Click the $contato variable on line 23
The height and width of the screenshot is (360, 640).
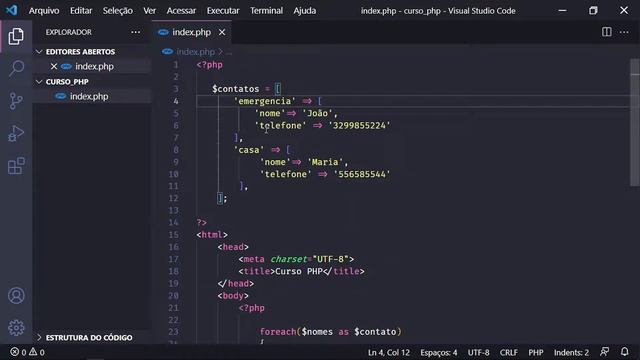[375, 332]
